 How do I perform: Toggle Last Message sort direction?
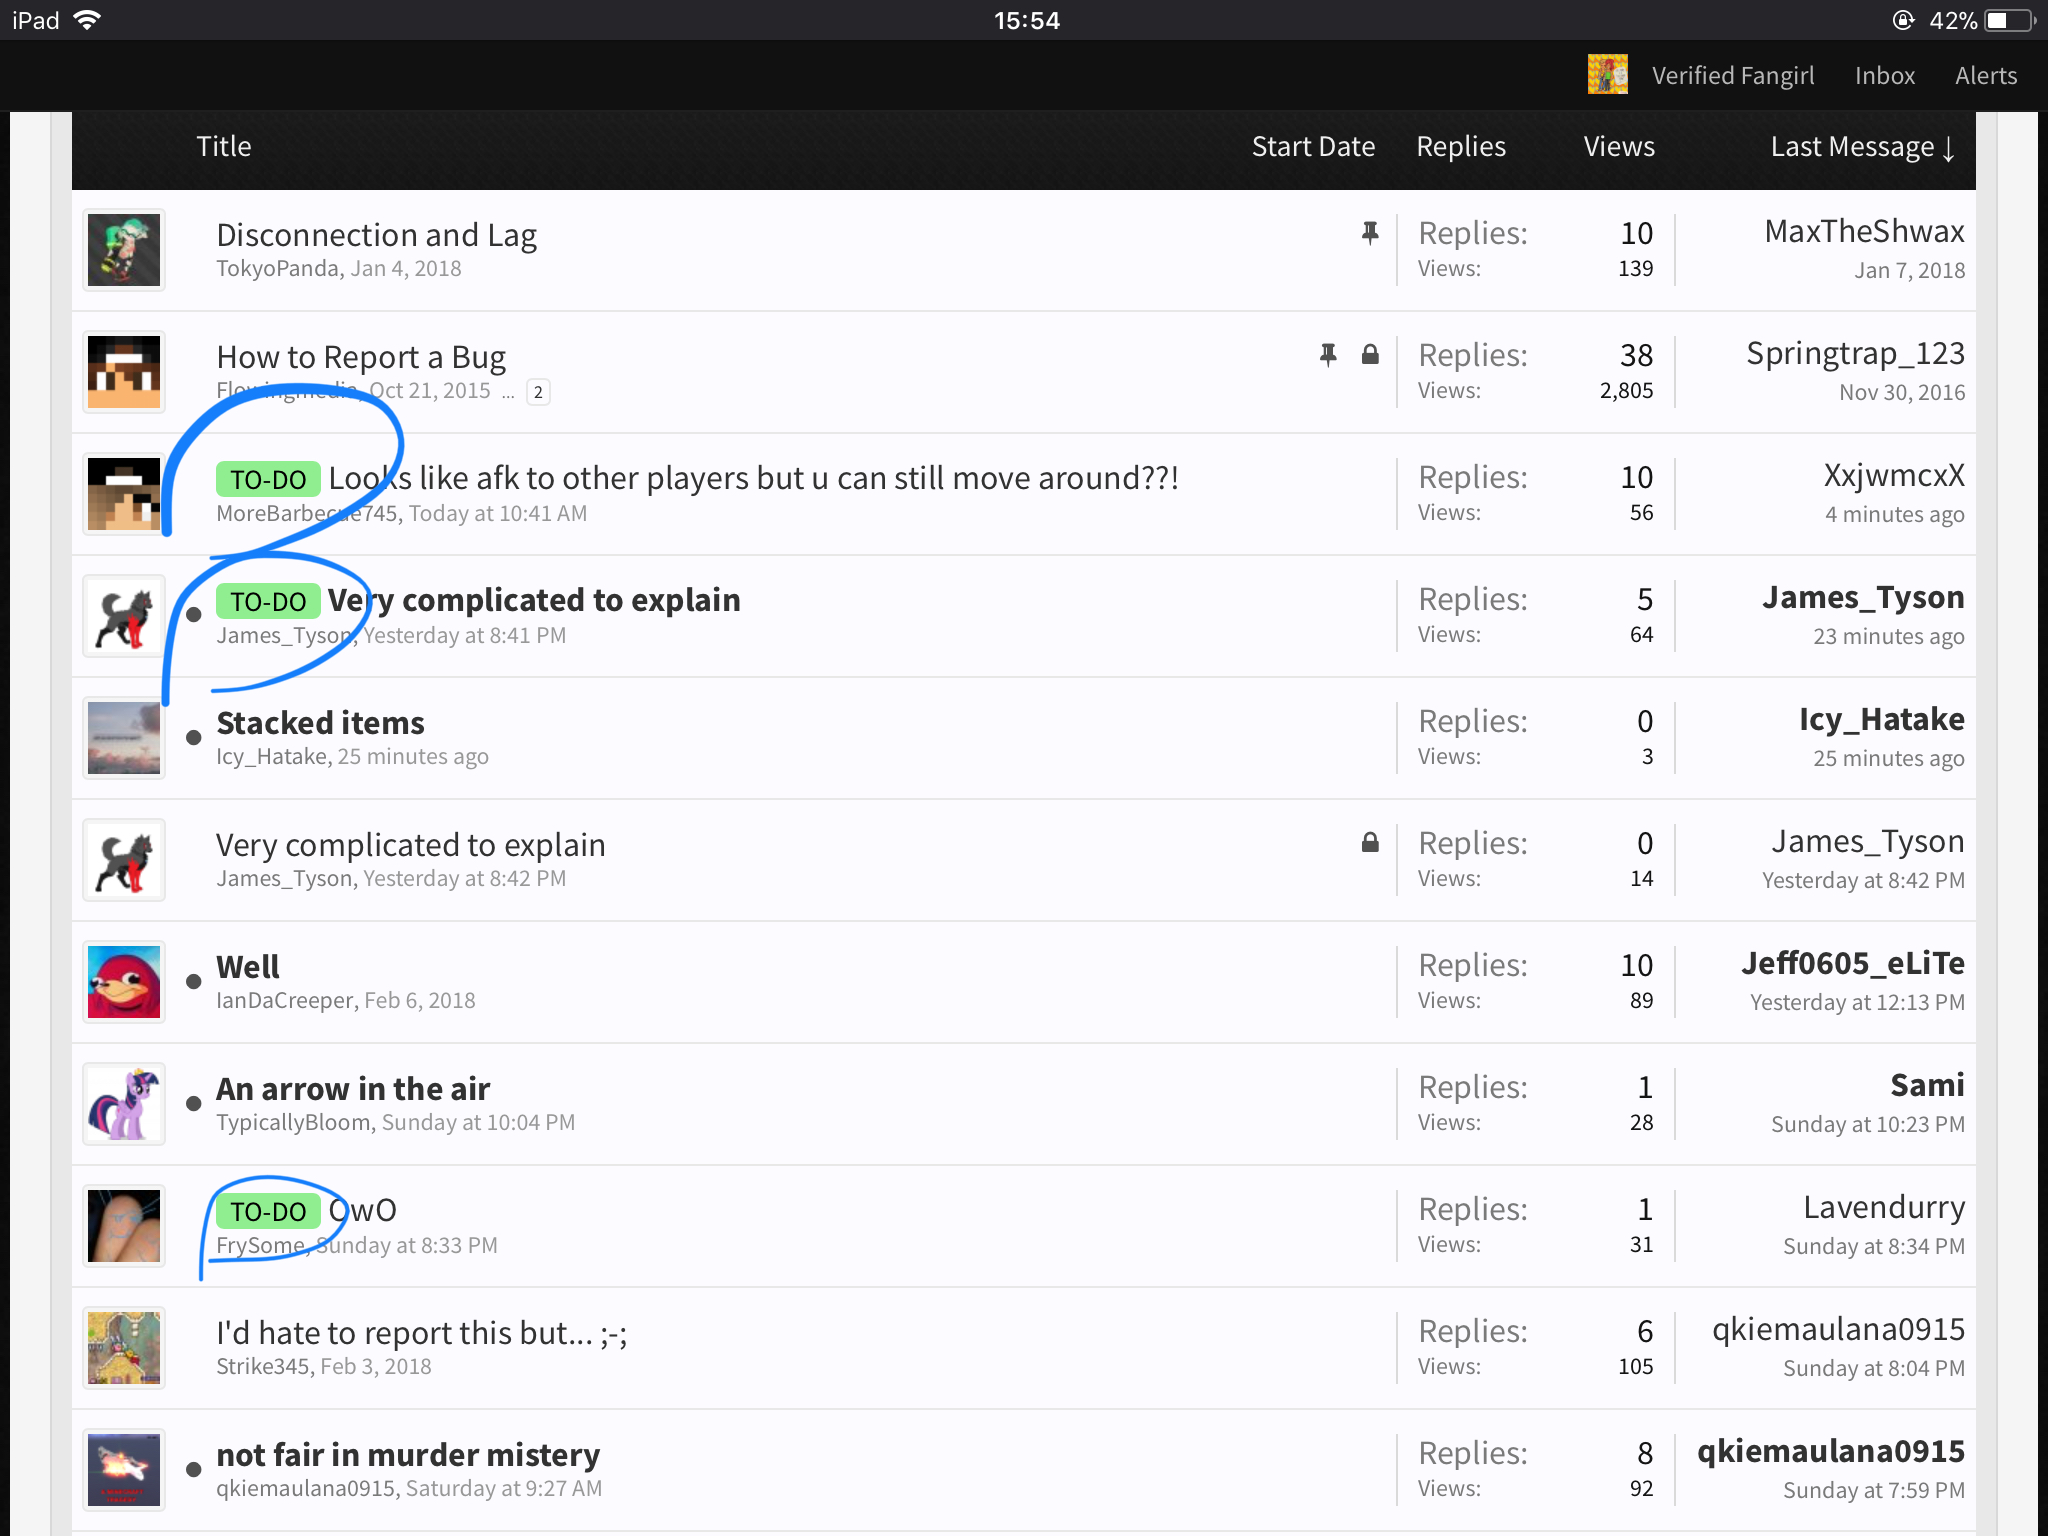point(1863,147)
